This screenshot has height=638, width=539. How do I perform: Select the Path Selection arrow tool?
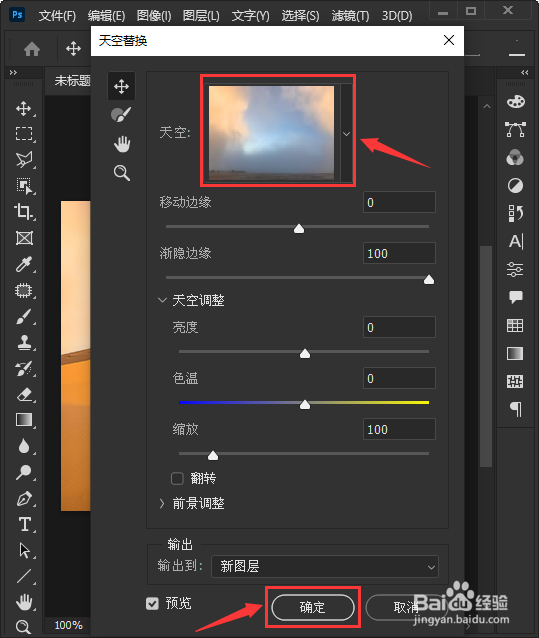click(x=24, y=550)
